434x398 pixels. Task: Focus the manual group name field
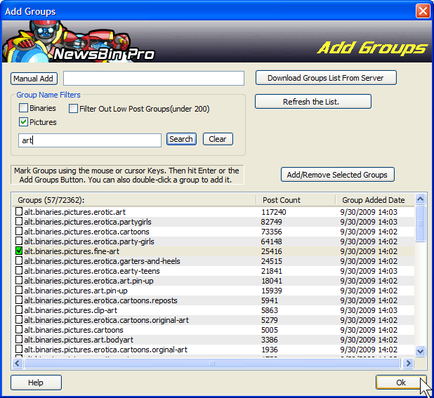click(x=154, y=79)
